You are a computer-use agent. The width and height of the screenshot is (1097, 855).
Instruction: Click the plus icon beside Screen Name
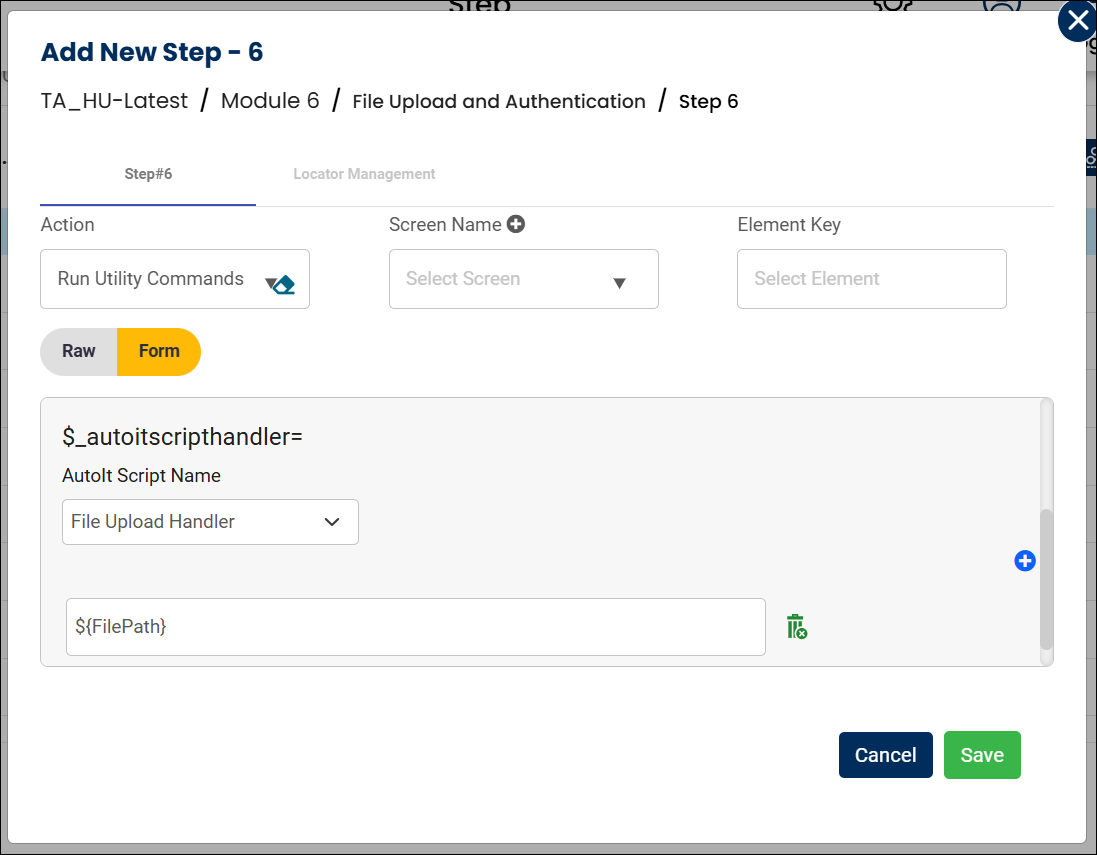tap(516, 225)
